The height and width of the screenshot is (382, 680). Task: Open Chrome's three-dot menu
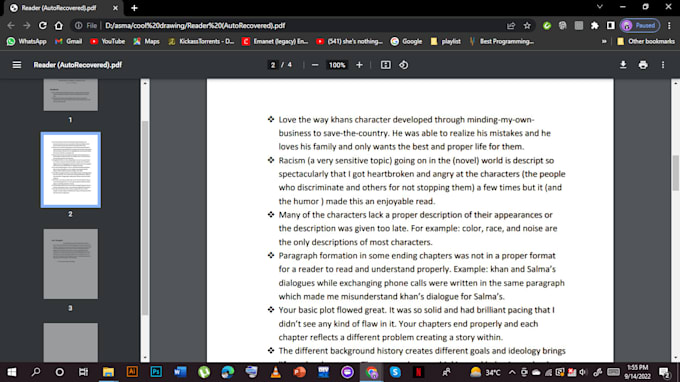pyautogui.click(x=669, y=26)
